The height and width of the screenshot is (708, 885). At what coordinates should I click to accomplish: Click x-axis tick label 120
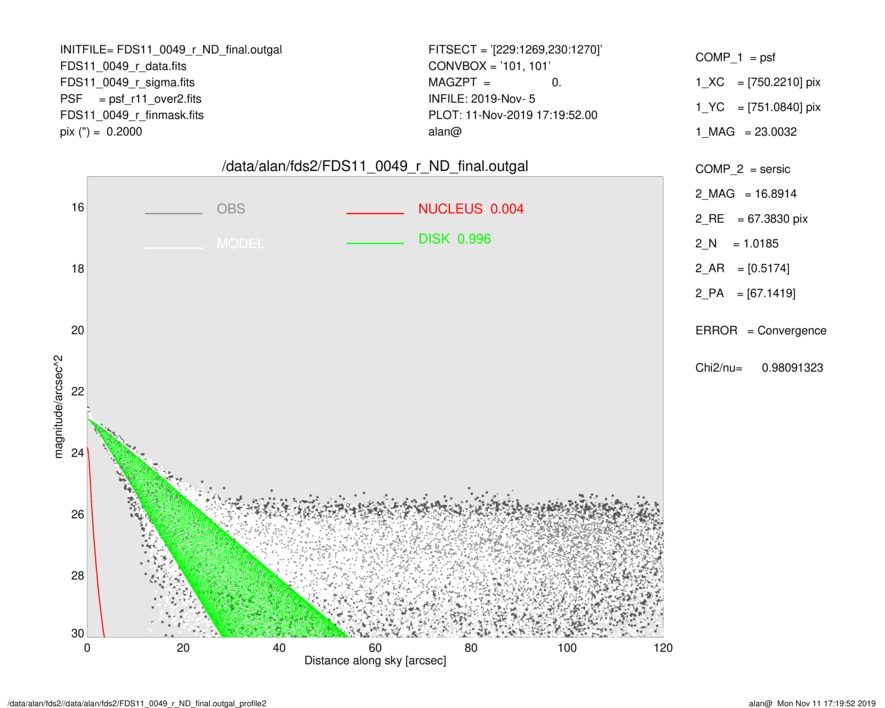point(663,648)
